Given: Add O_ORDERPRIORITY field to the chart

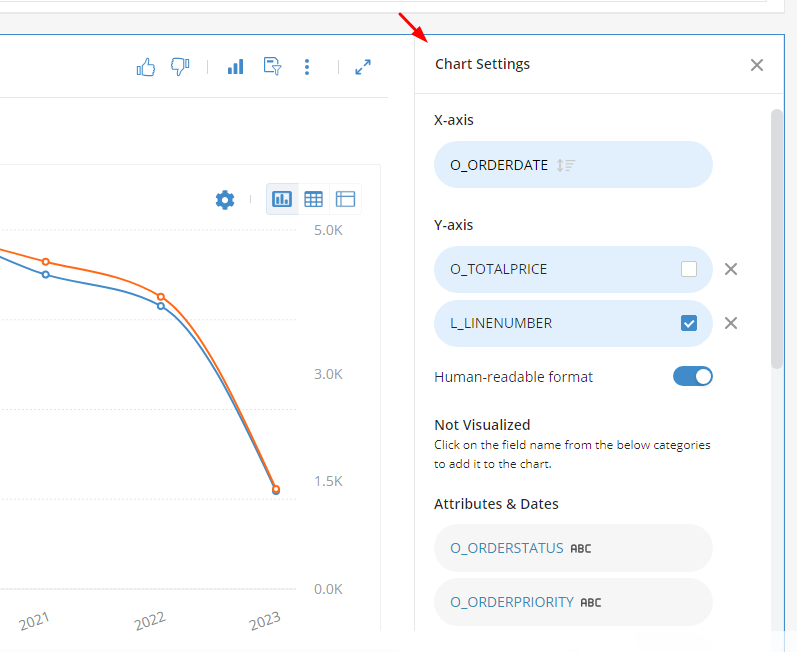Looking at the screenshot, I should 573,602.
